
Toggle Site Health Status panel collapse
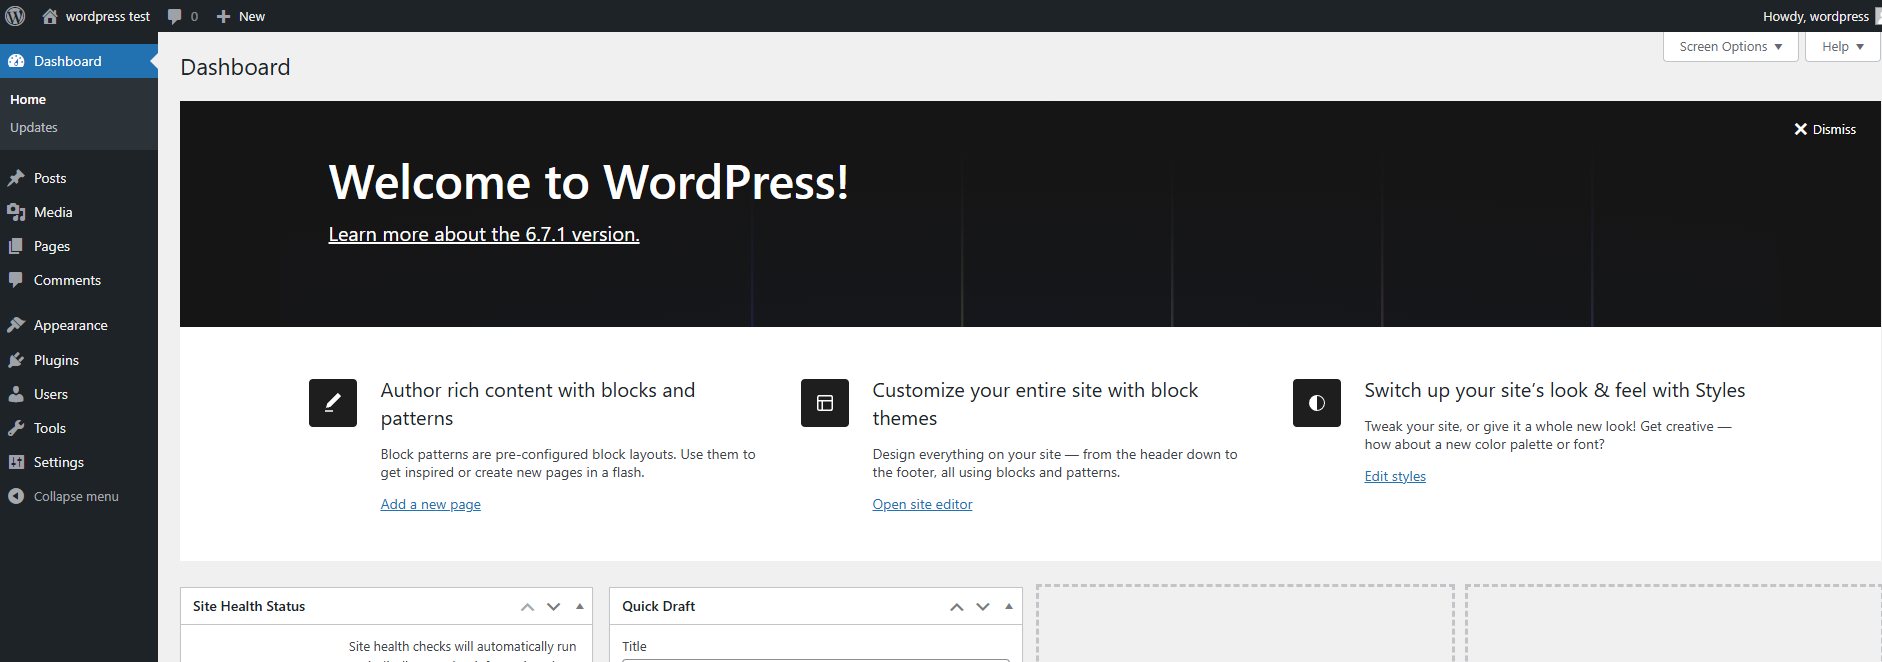[579, 606]
